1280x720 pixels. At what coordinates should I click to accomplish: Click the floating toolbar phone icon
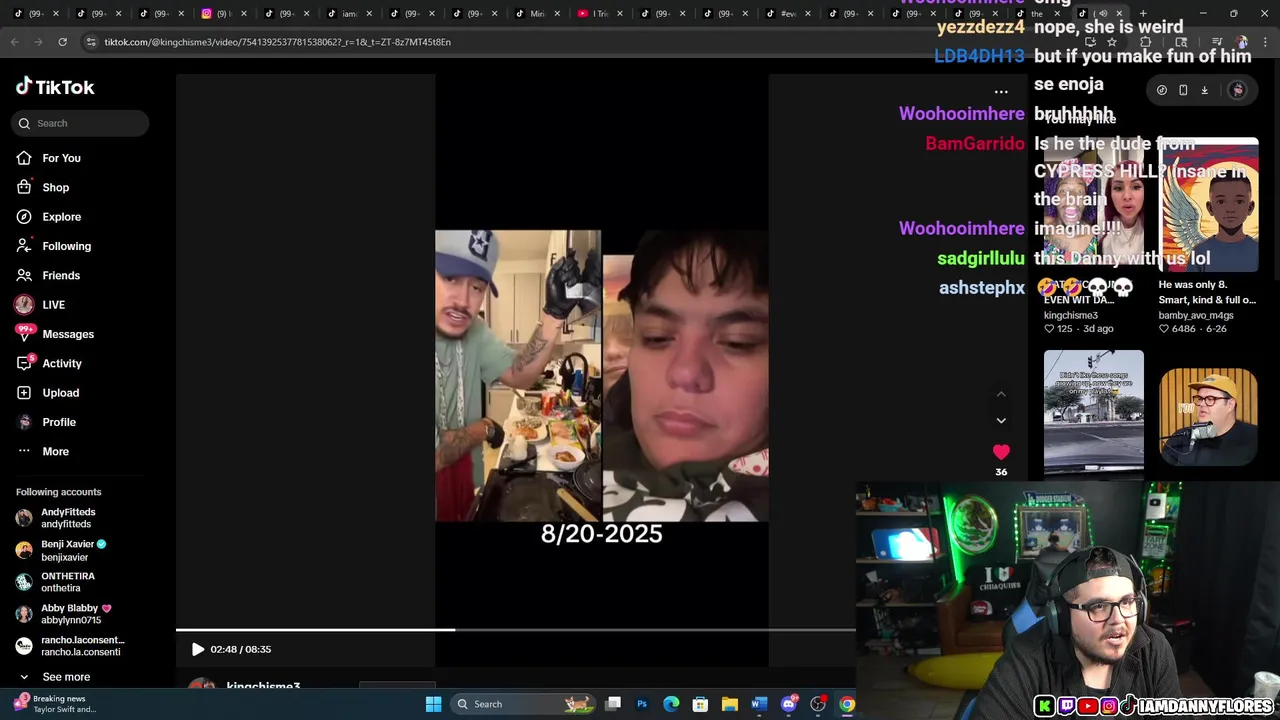pos(1183,90)
